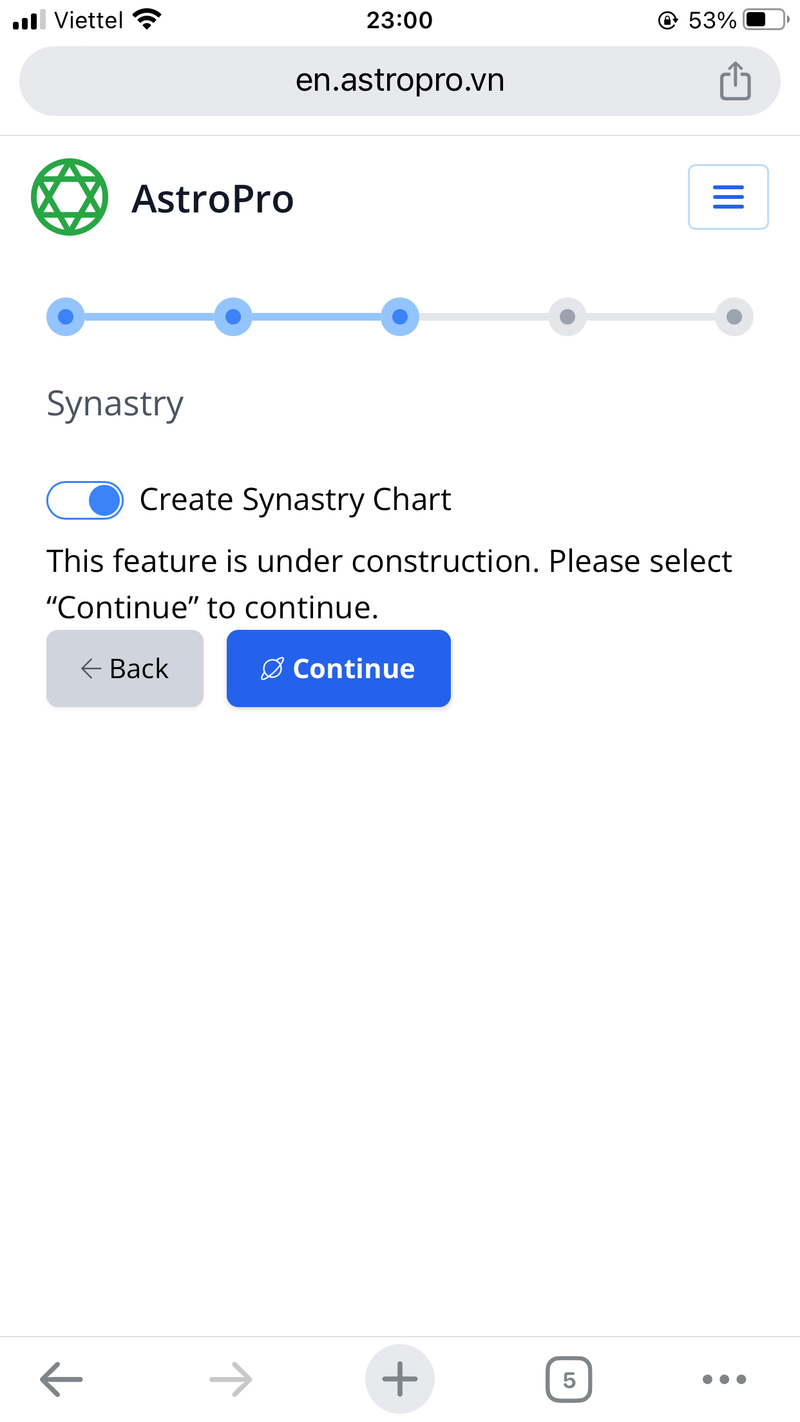Click the AstroPro hexagram logo icon
The width and height of the screenshot is (800, 1422).
pyautogui.click(x=70, y=197)
